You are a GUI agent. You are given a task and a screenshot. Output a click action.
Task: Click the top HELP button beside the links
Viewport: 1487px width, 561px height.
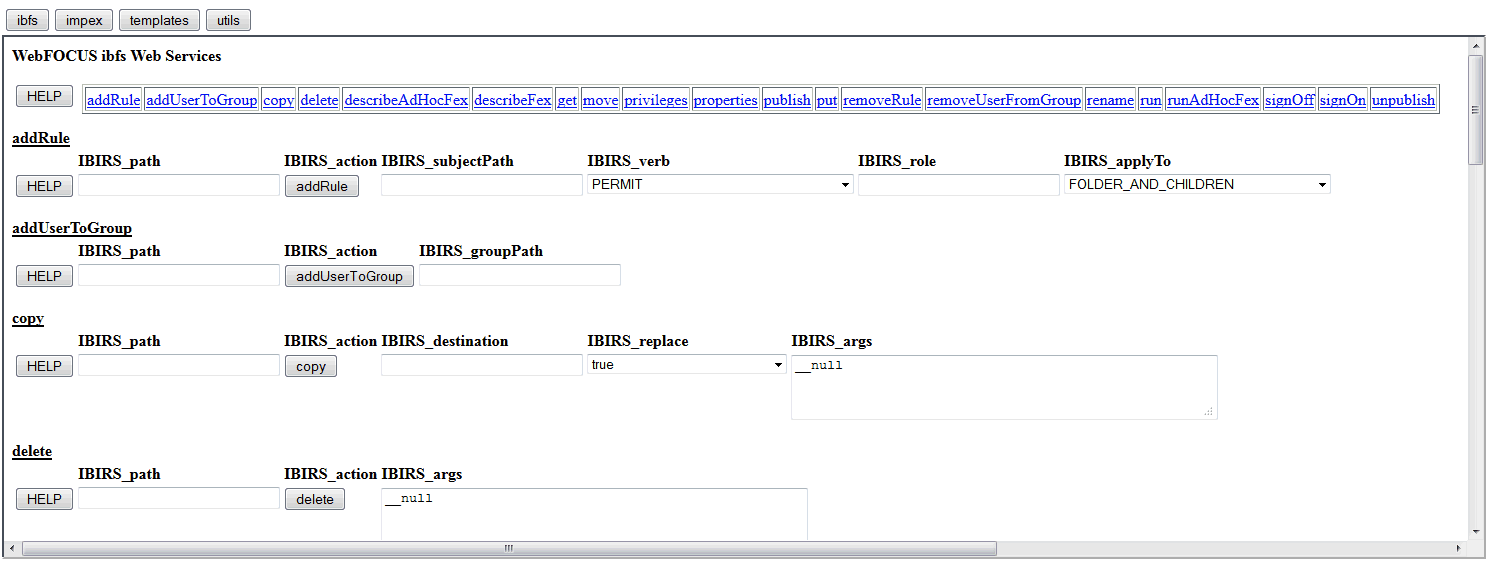click(x=44, y=96)
